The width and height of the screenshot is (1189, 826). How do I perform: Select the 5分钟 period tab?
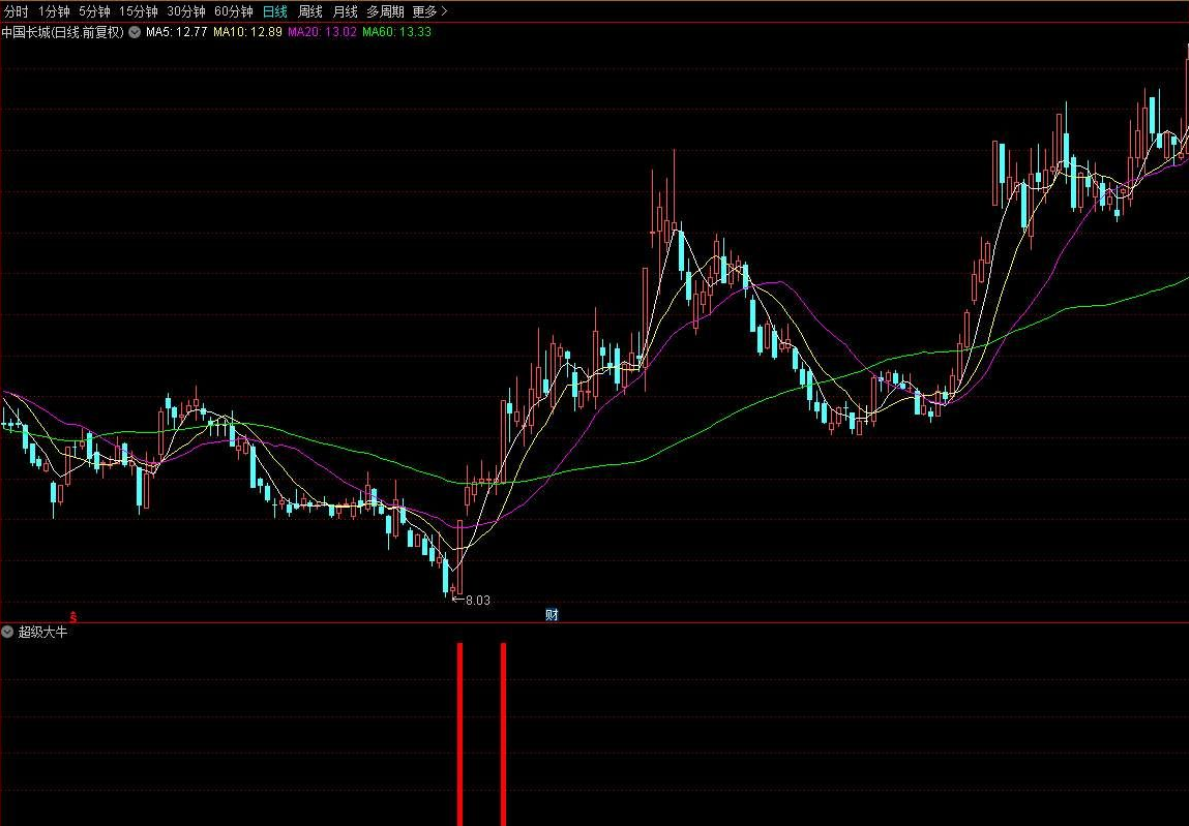94,11
